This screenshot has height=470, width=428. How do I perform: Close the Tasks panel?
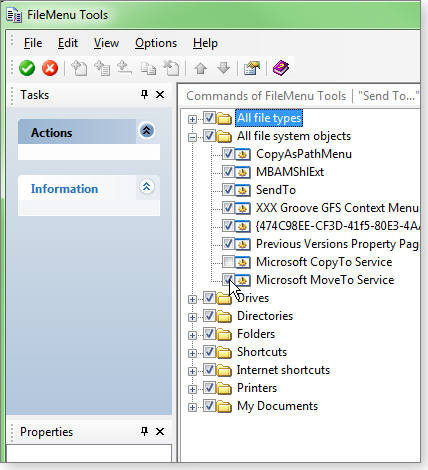point(160,95)
